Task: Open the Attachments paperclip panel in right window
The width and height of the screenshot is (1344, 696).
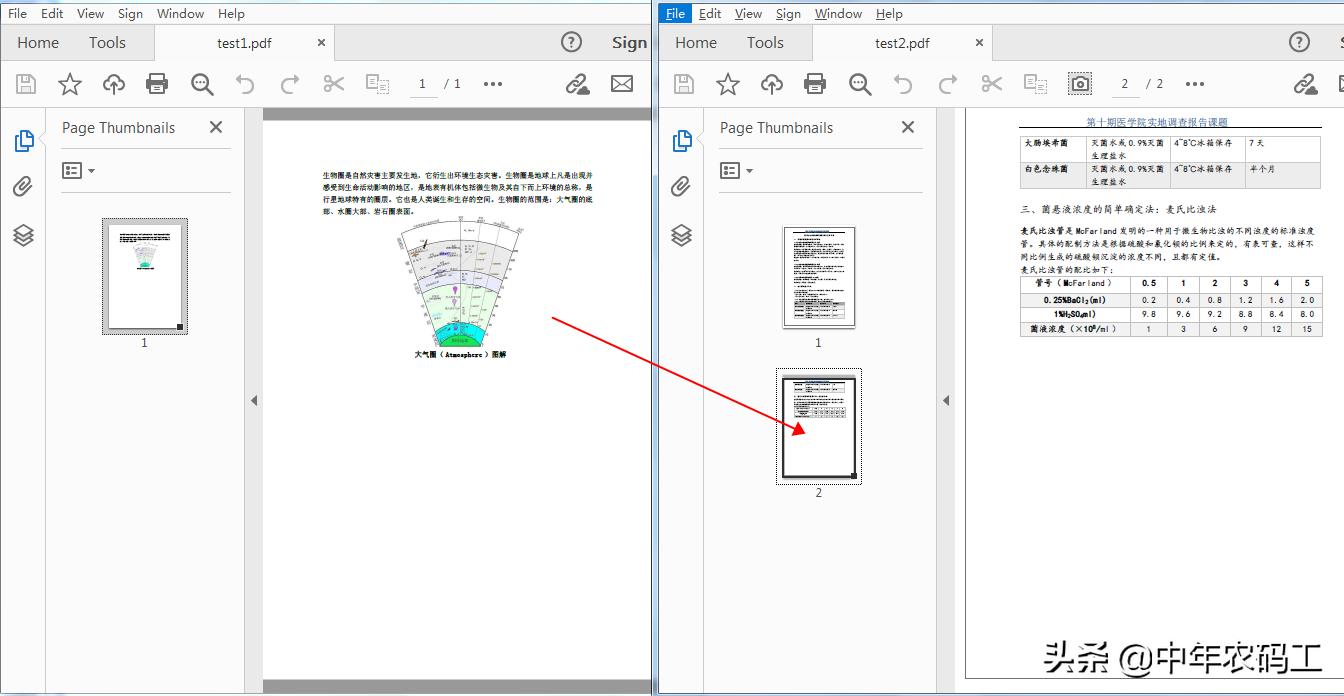Action: [x=681, y=187]
